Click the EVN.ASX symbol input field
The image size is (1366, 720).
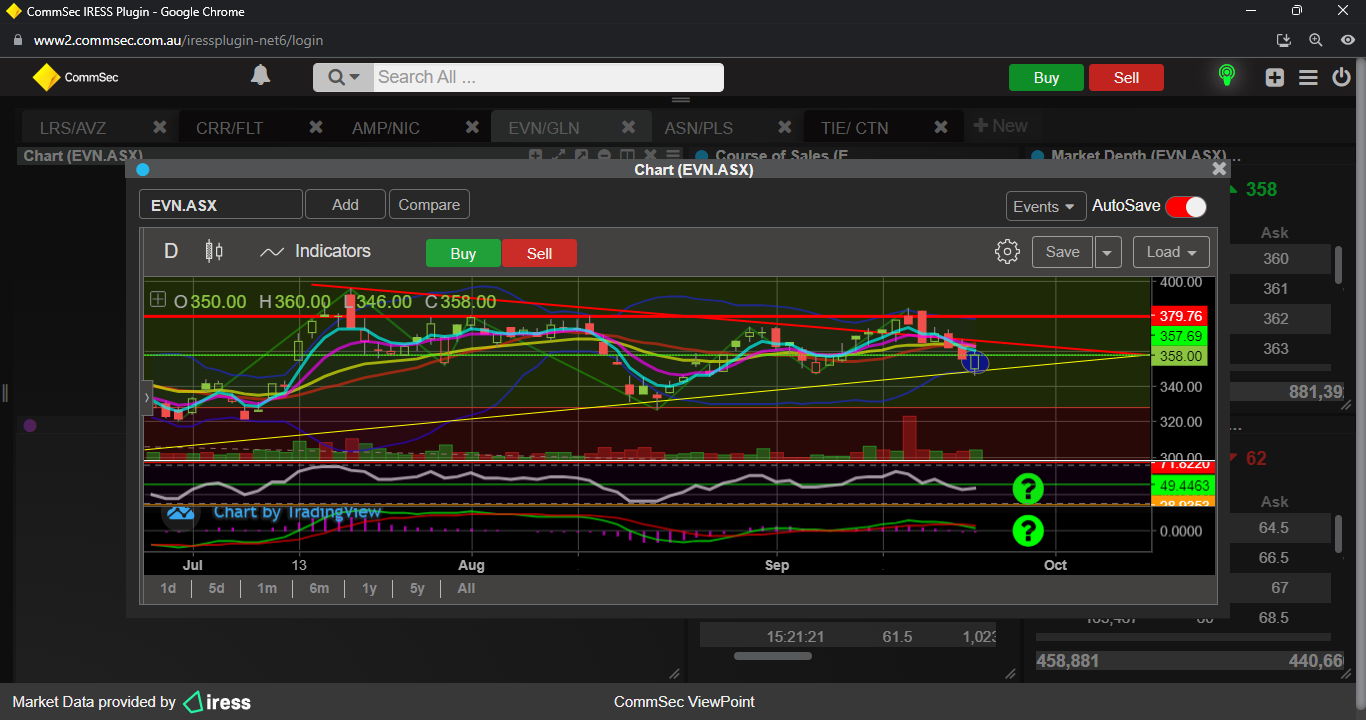(x=220, y=205)
